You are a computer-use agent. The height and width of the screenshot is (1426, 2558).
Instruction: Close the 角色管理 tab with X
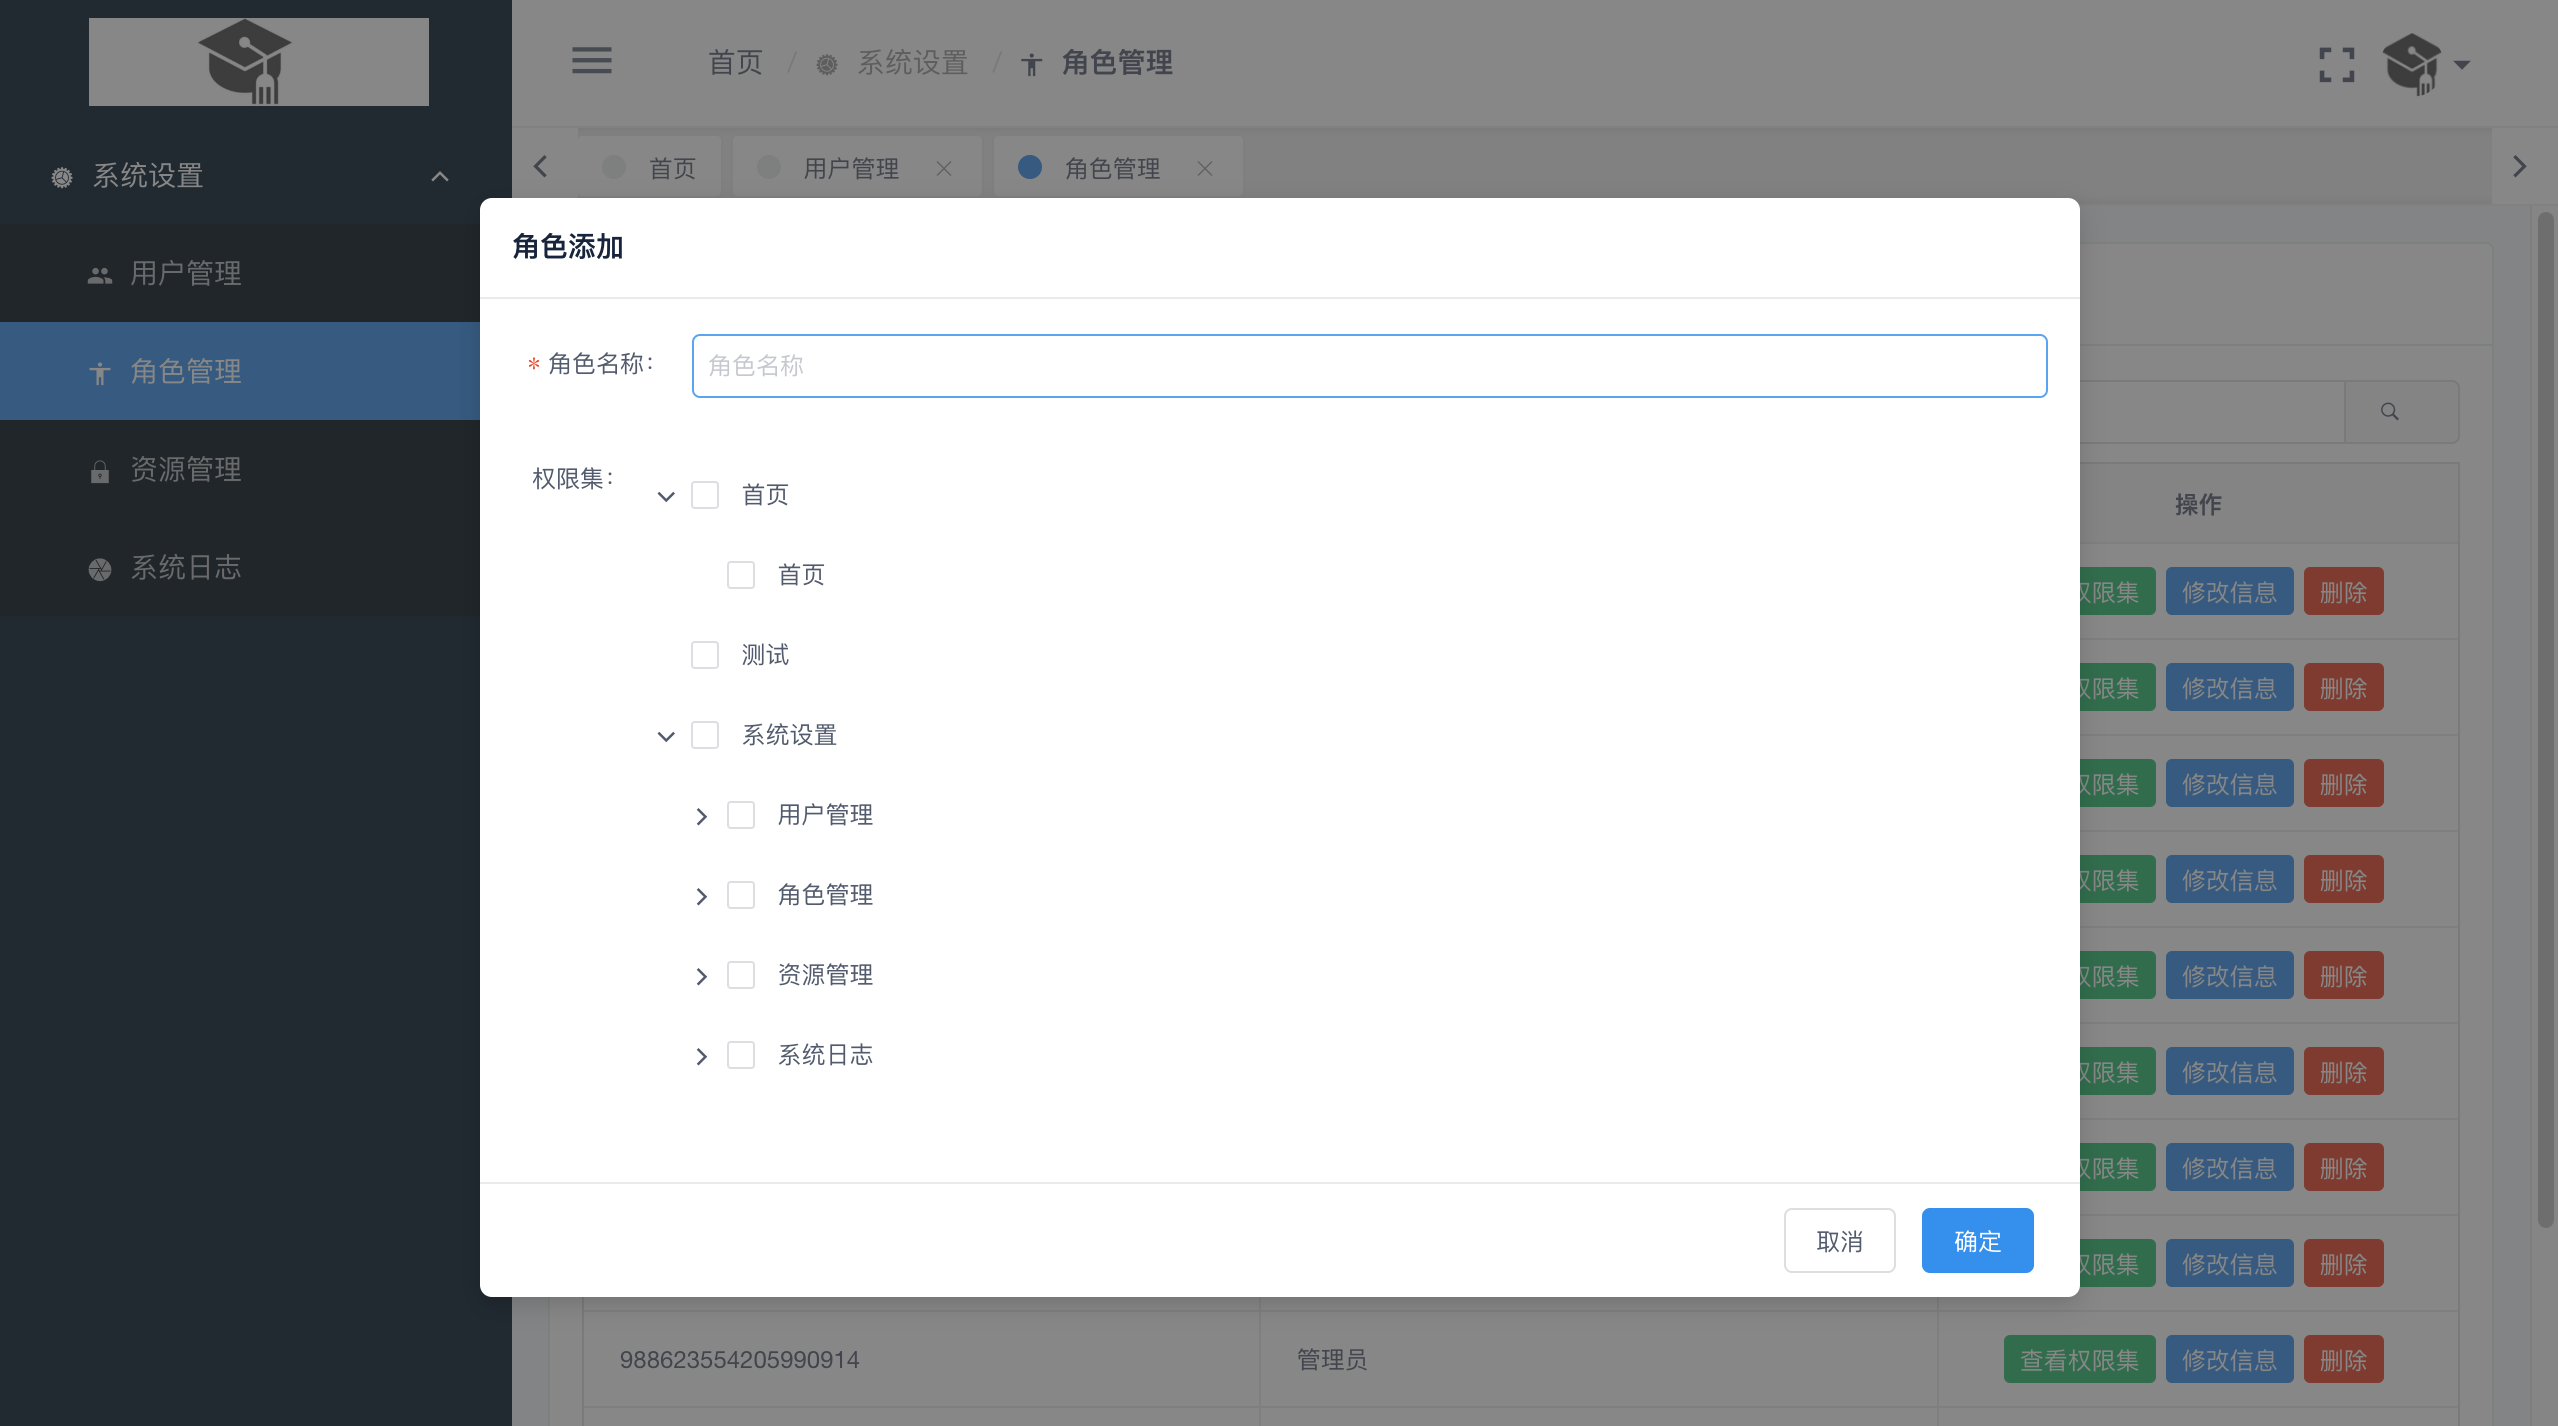click(x=1205, y=168)
